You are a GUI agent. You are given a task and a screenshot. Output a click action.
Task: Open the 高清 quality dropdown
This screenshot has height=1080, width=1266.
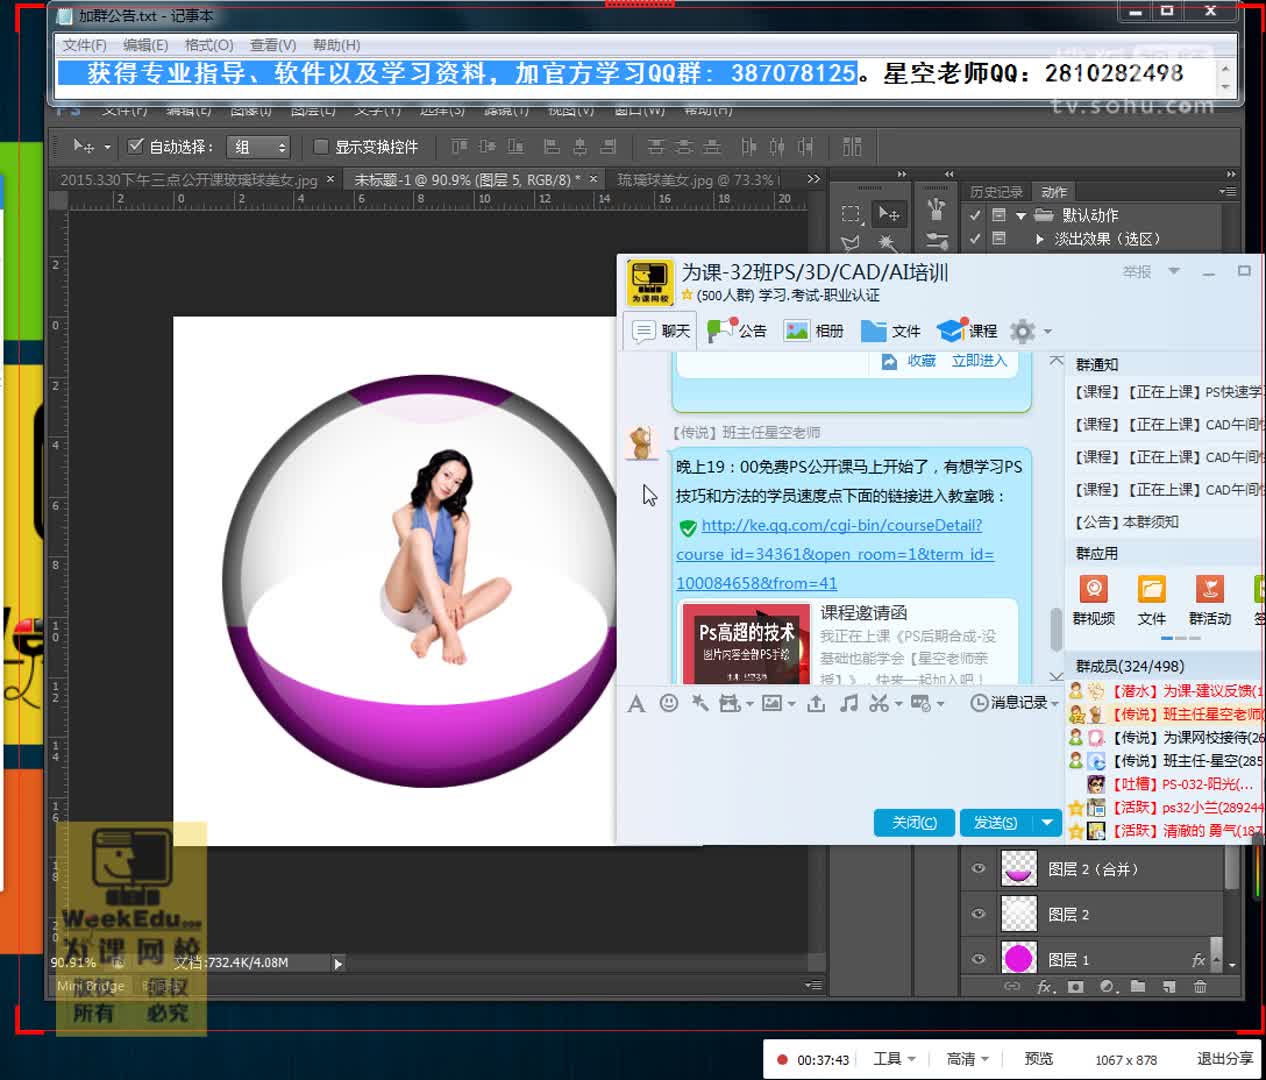click(967, 1059)
